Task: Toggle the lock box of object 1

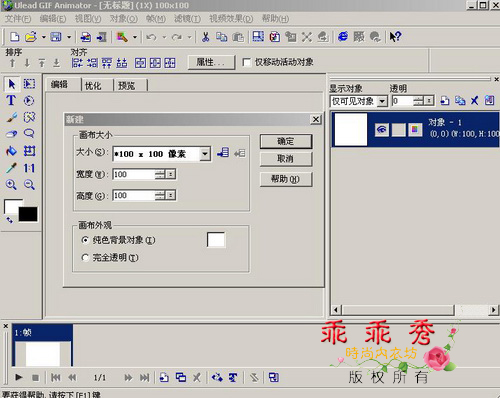Action: (398, 129)
